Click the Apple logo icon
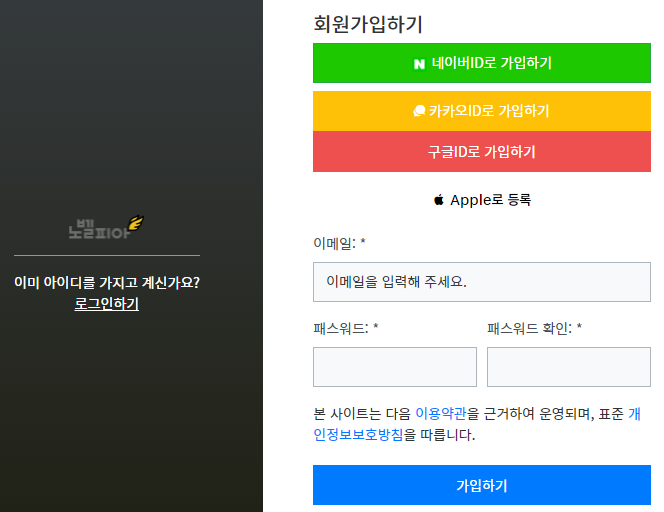 (439, 199)
